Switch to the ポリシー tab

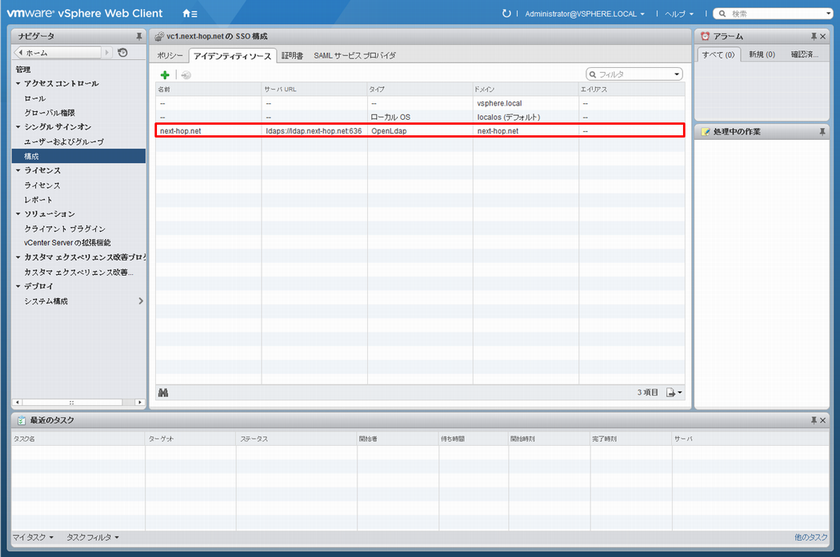point(170,55)
